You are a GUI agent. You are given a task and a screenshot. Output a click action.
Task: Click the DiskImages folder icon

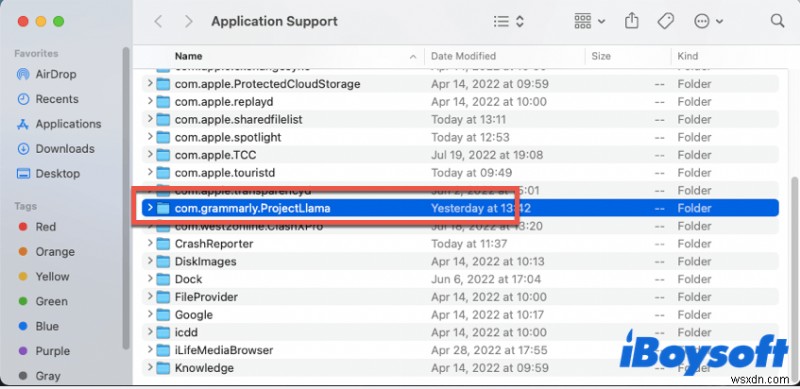click(x=163, y=261)
